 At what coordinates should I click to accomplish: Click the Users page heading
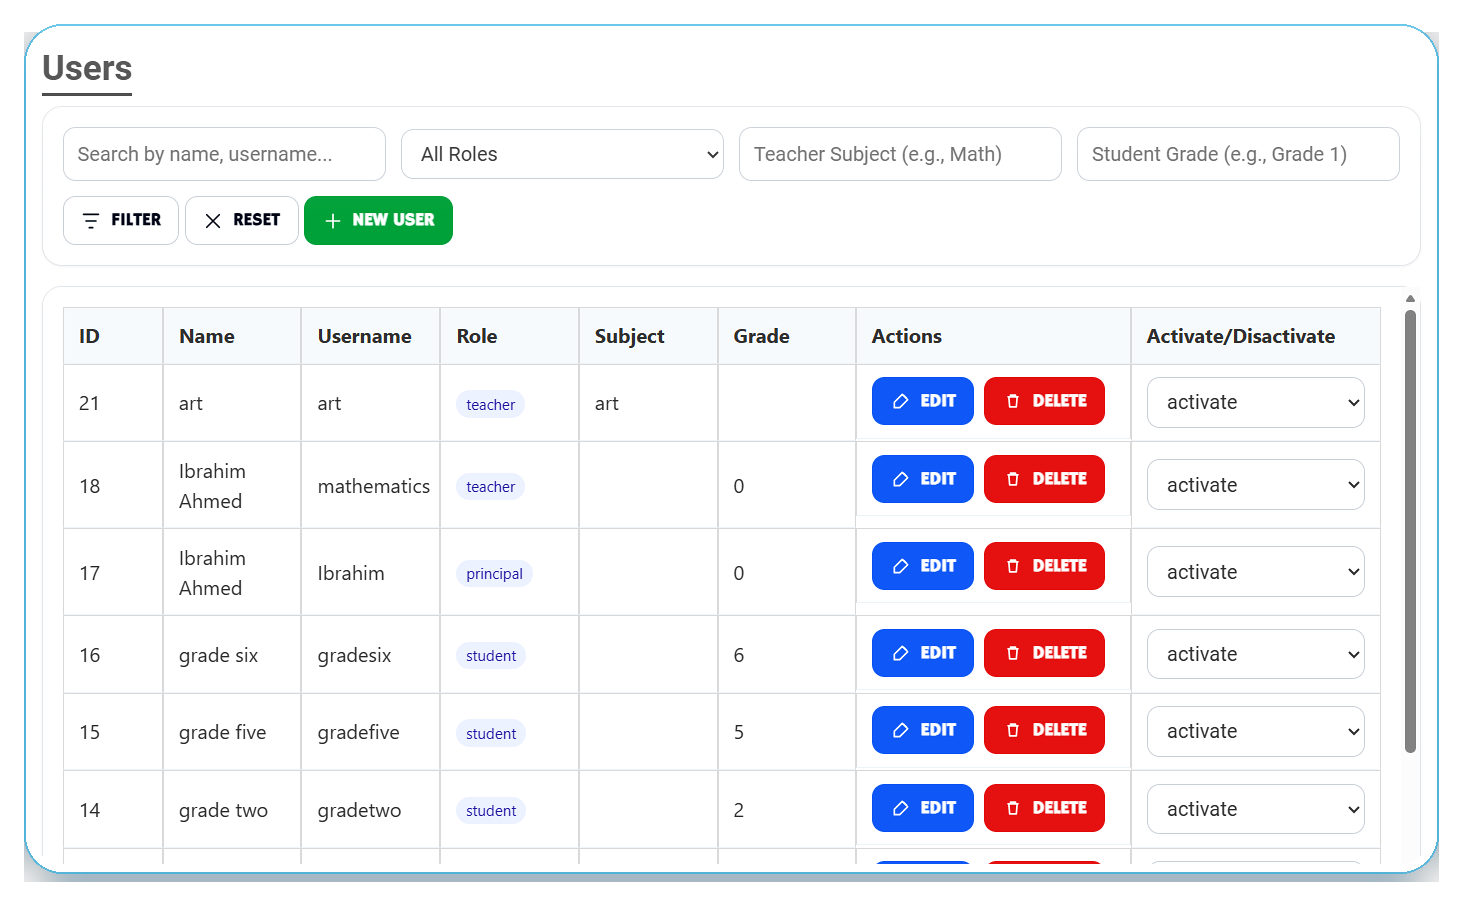[x=87, y=68]
